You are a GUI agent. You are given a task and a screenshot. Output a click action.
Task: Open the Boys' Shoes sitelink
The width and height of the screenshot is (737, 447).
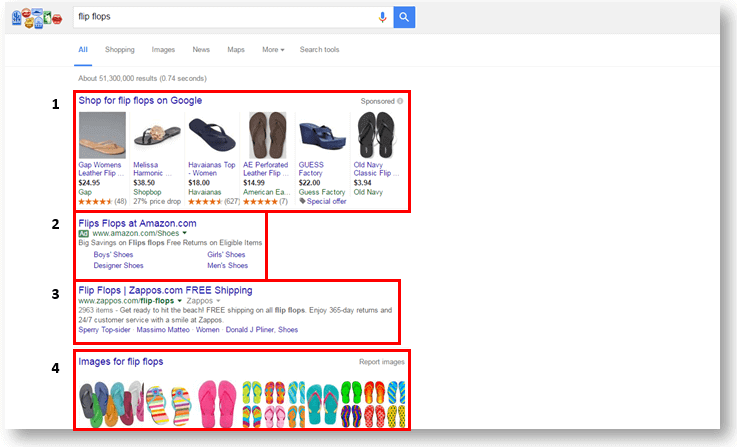(113, 255)
